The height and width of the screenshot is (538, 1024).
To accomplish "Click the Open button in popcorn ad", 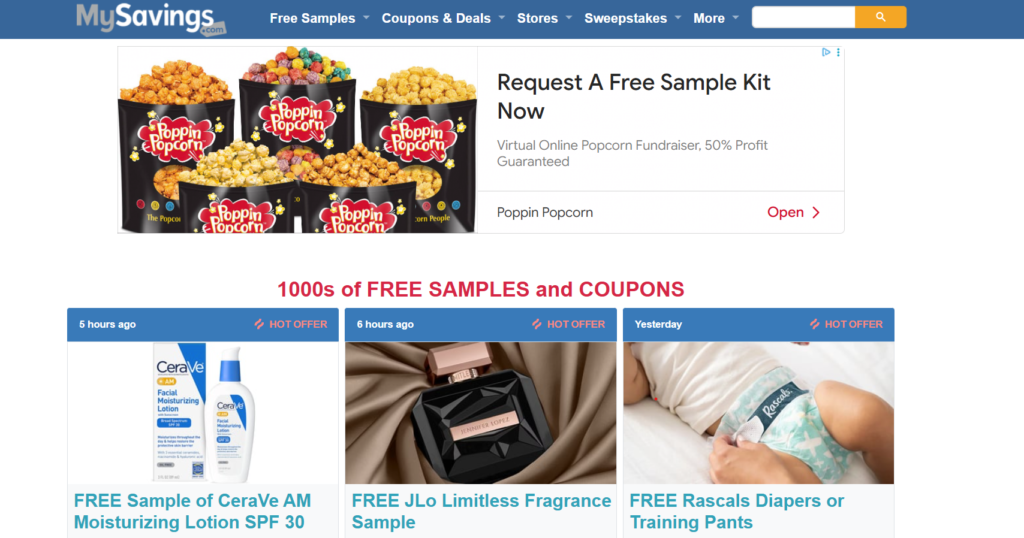I will [x=793, y=212].
